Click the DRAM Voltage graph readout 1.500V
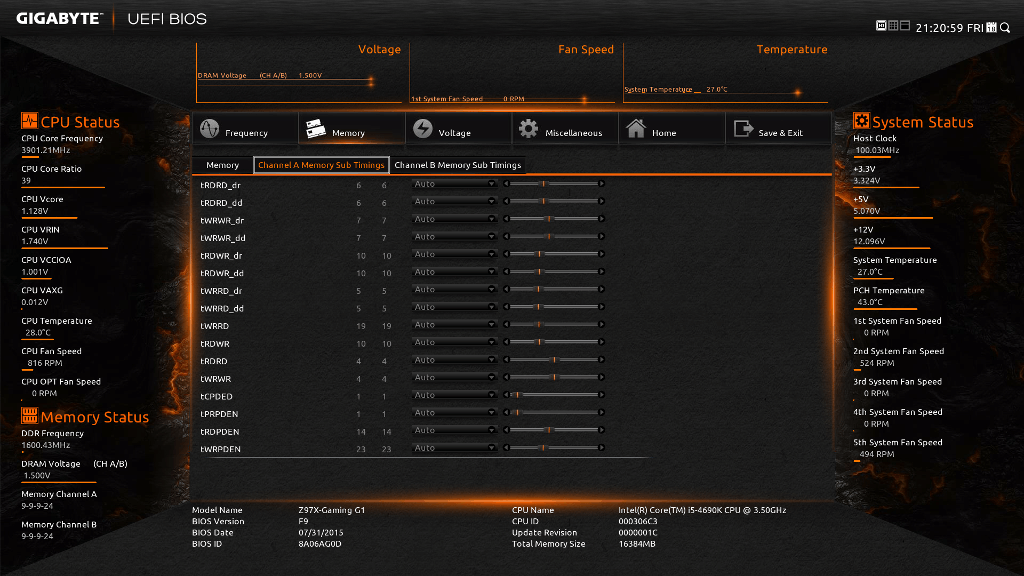 coord(310,76)
